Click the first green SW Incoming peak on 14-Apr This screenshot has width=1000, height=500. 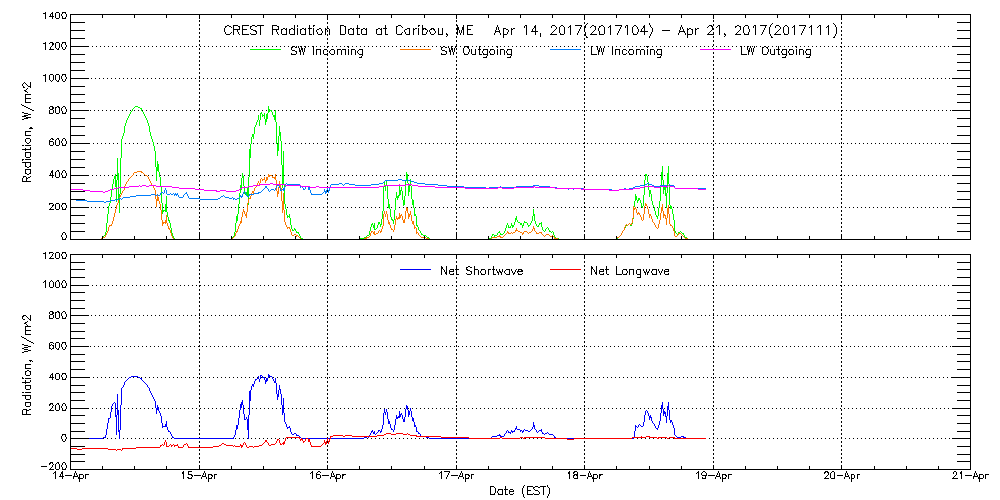[137, 107]
